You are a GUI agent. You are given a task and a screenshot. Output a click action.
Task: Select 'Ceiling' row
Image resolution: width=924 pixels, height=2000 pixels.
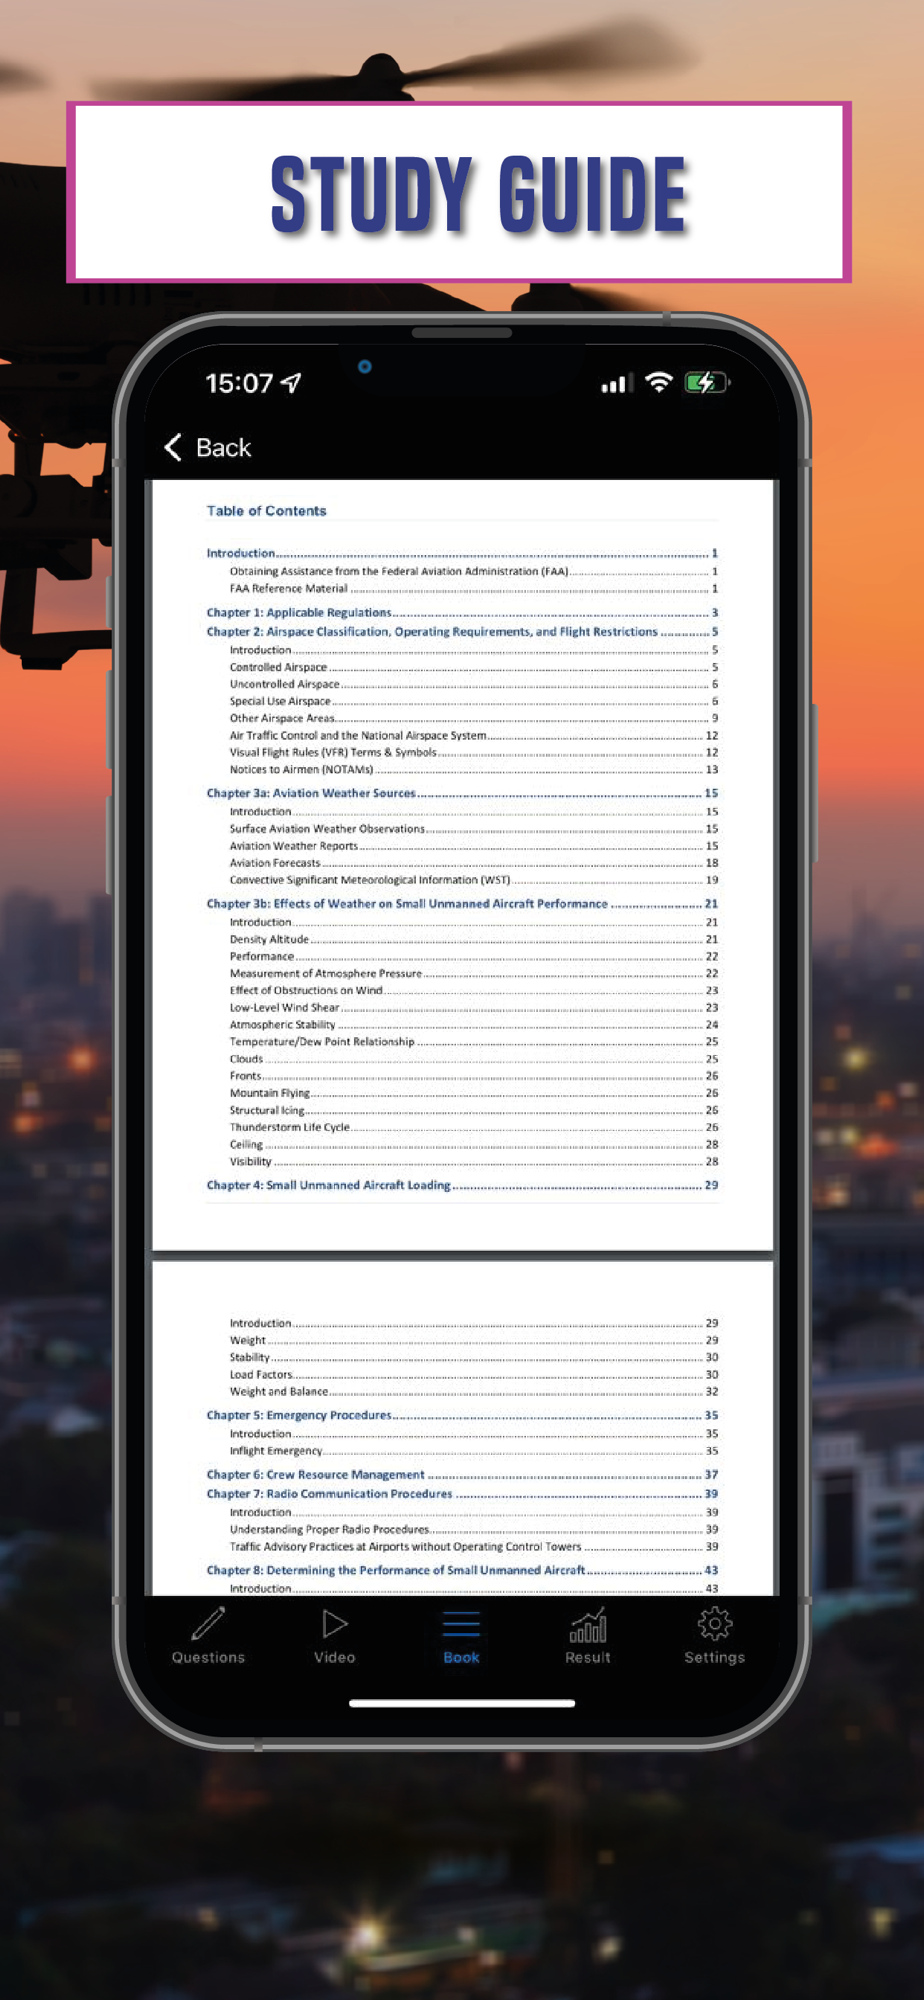474,1144
